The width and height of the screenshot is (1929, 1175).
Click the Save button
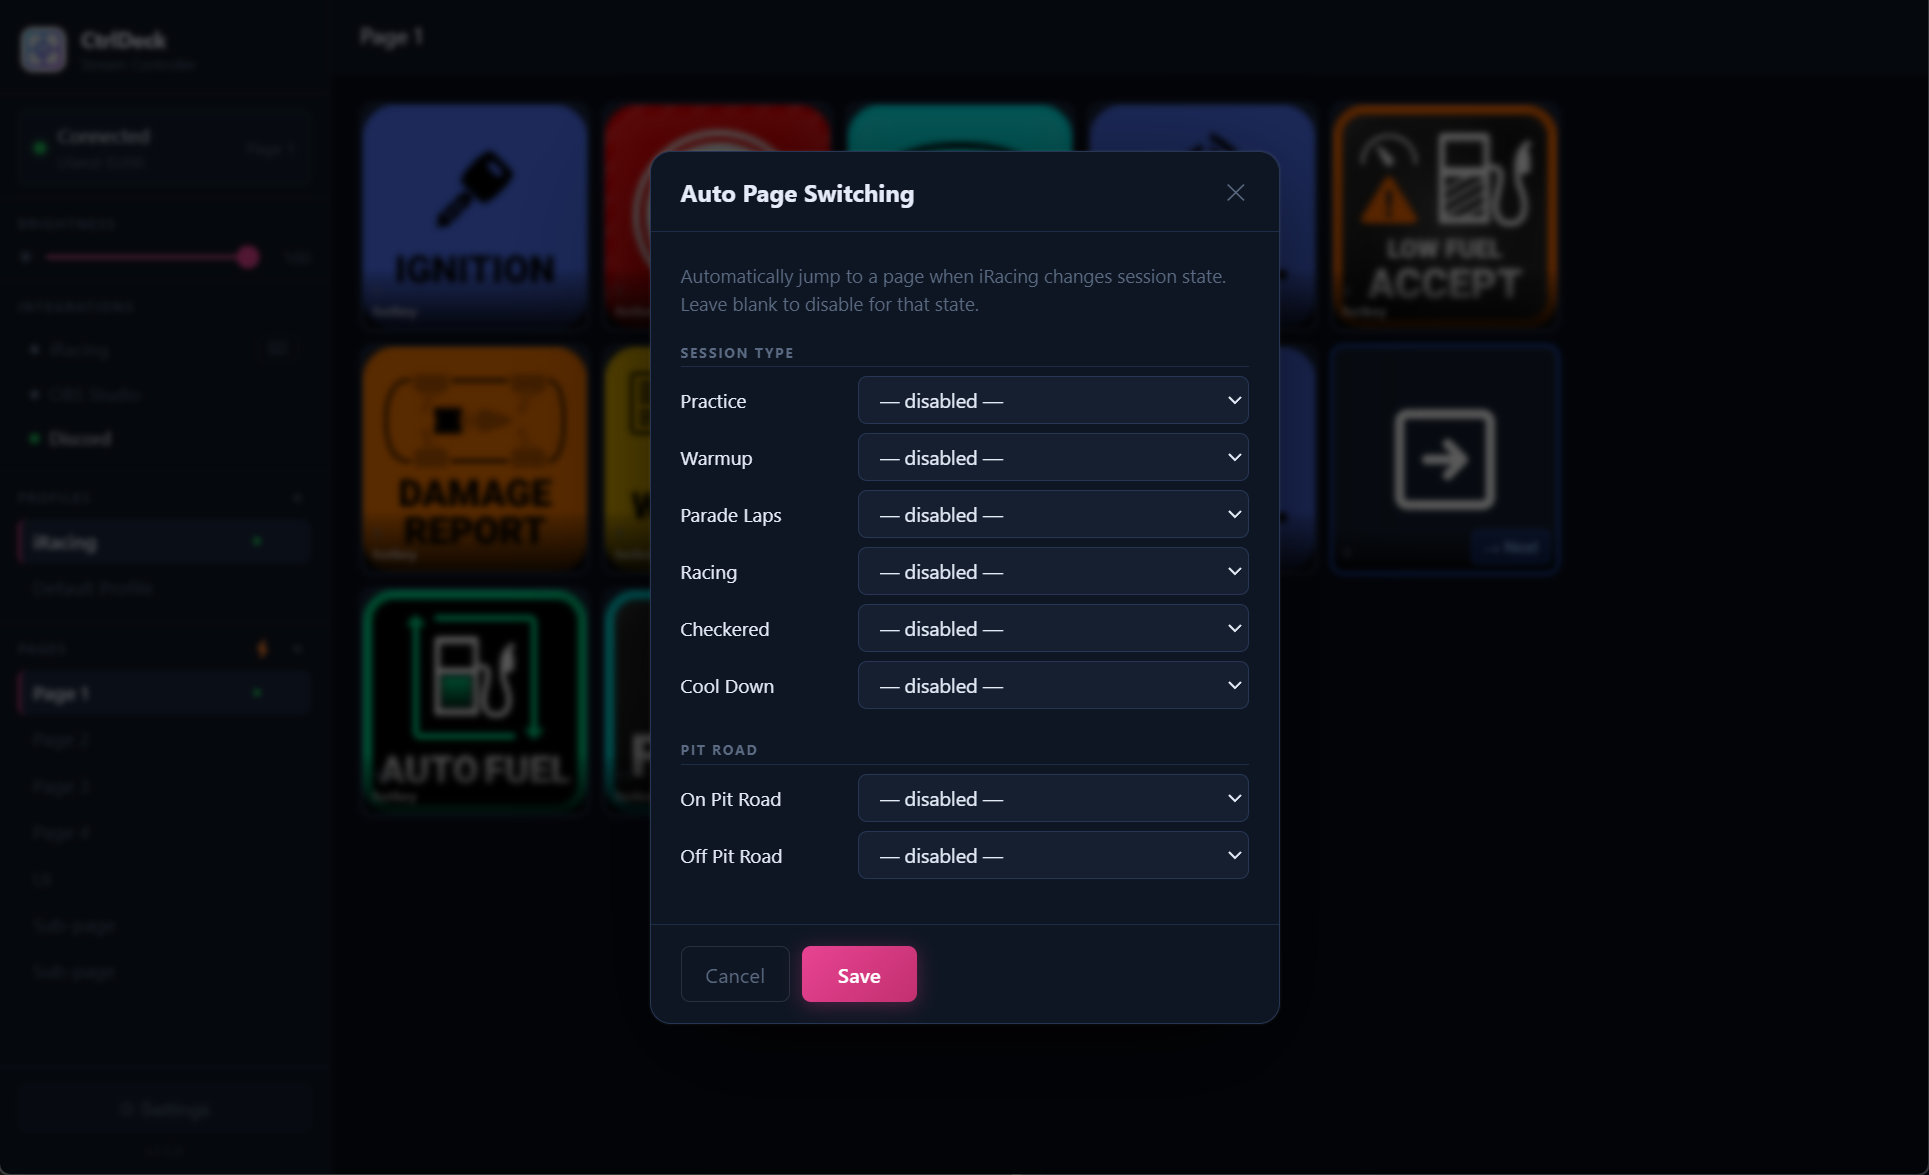pos(859,974)
